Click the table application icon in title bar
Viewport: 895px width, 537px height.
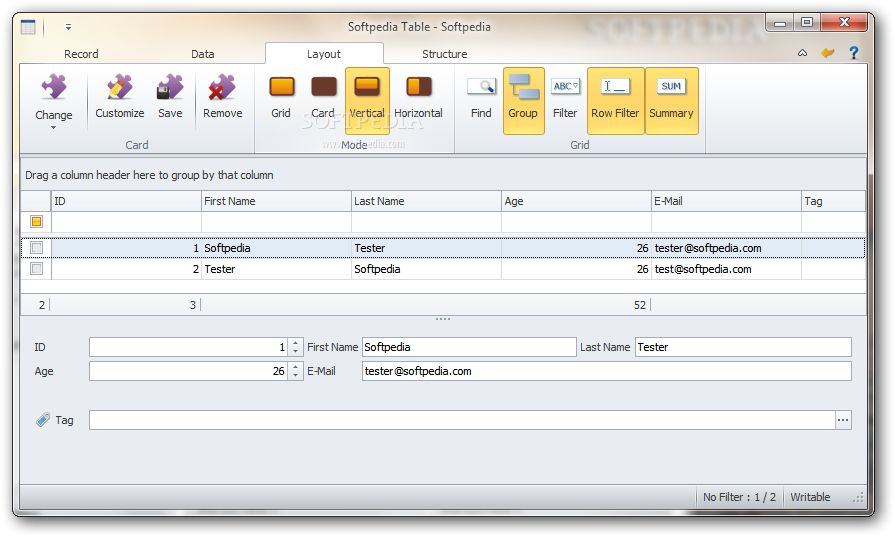pyautogui.click(x=28, y=27)
